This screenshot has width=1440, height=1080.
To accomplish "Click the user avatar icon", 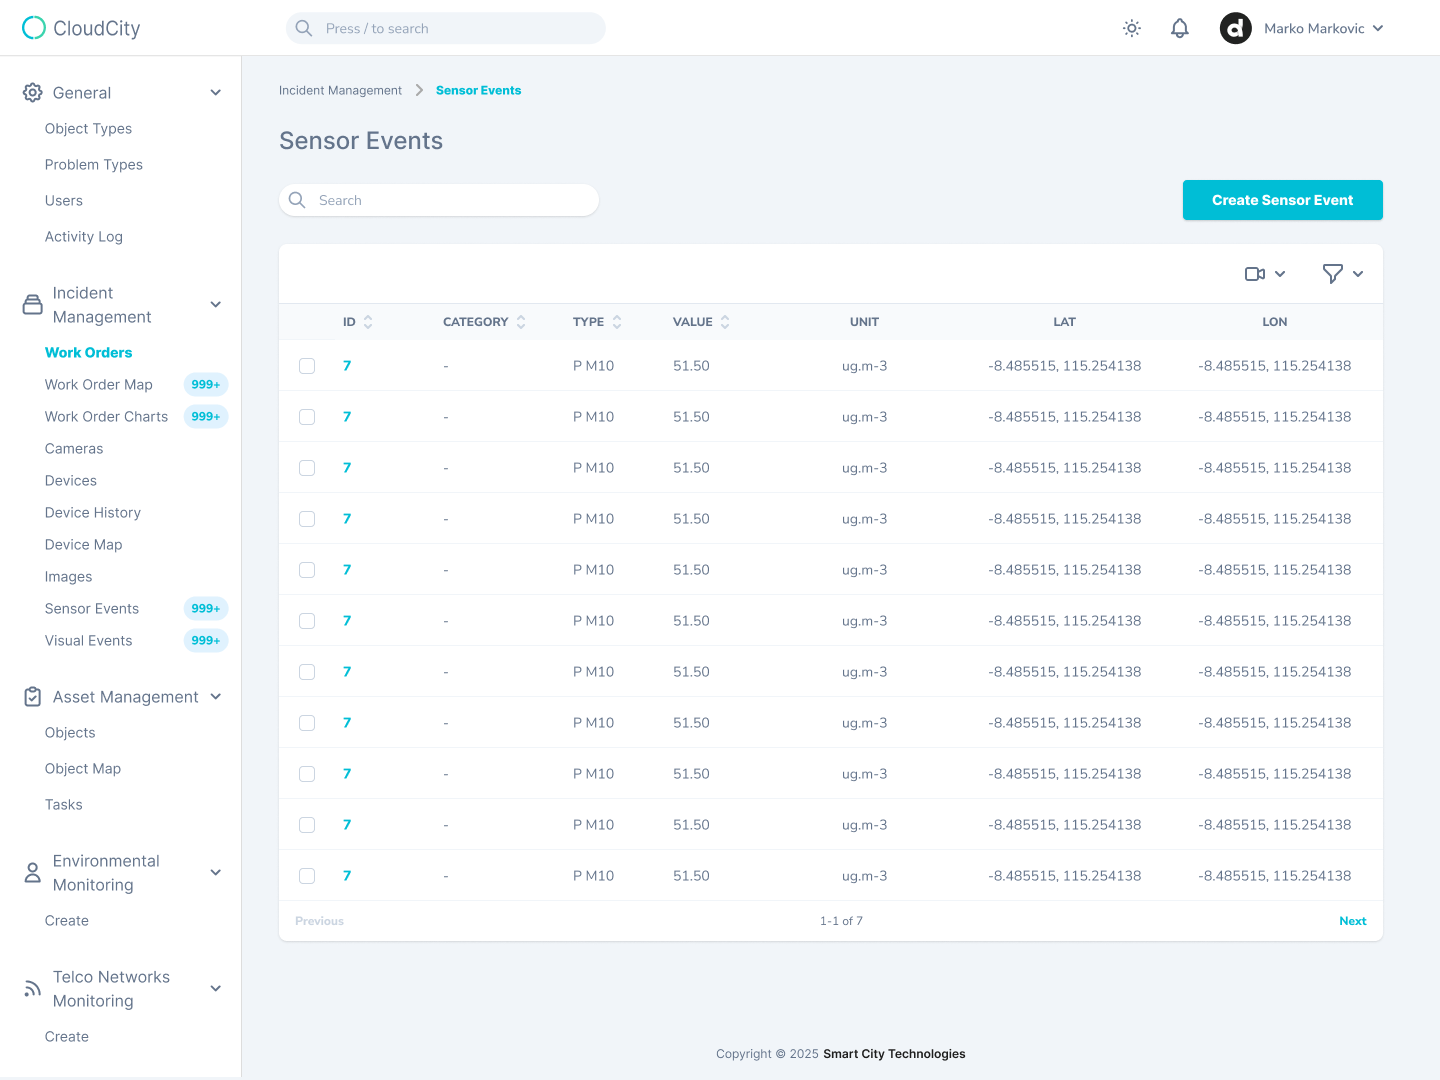I will tap(1235, 29).
